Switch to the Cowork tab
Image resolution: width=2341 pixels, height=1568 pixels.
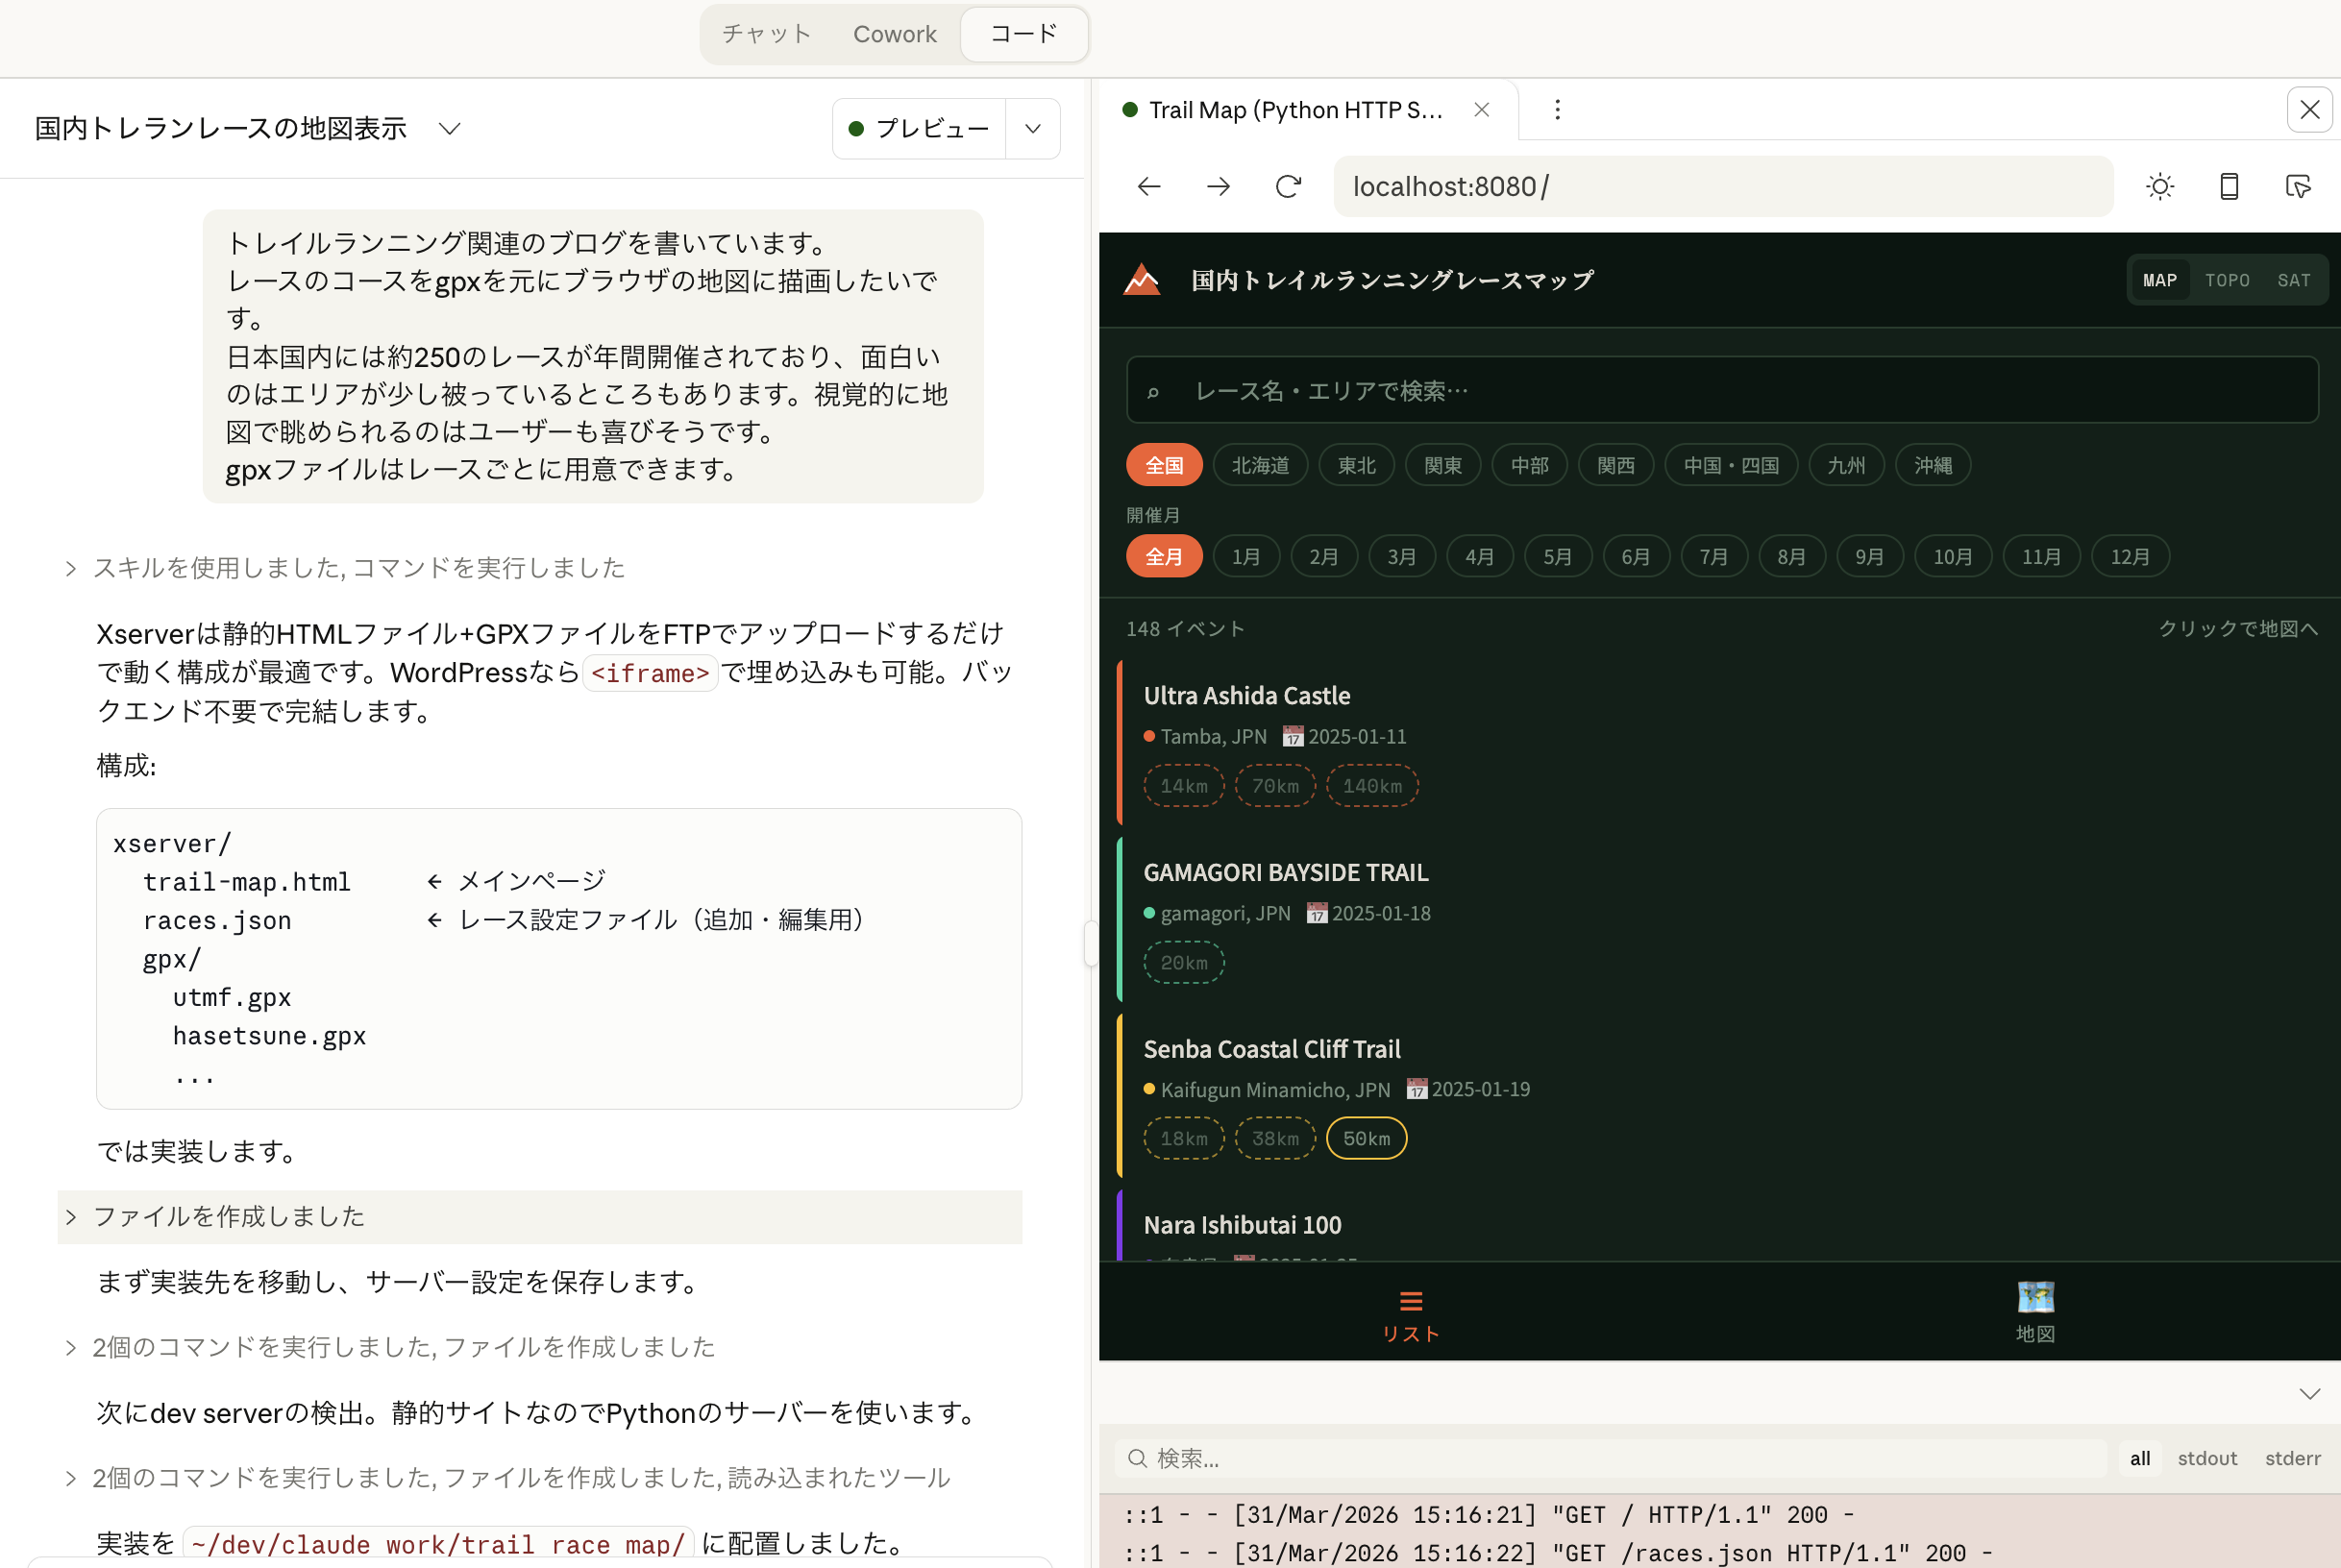pos(894,34)
